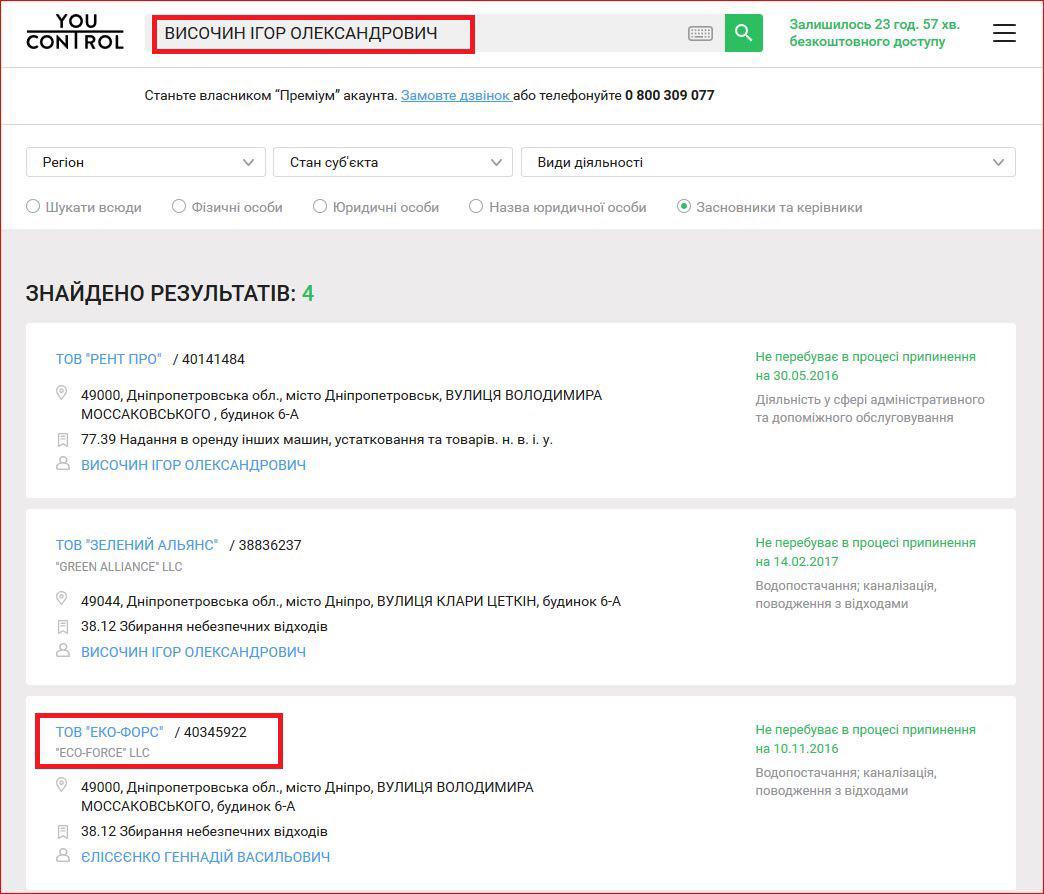The height and width of the screenshot is (894, 1044).
Task: Click address of ТОВ "ЕКО-ФОРС"
Action: point(308,797)
